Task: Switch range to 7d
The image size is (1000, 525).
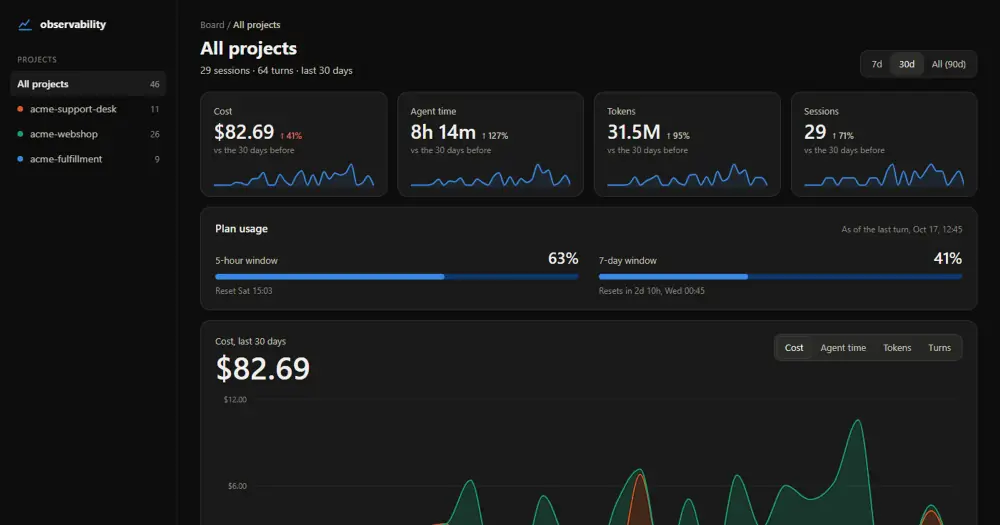Action: click(x=876, y=64)
